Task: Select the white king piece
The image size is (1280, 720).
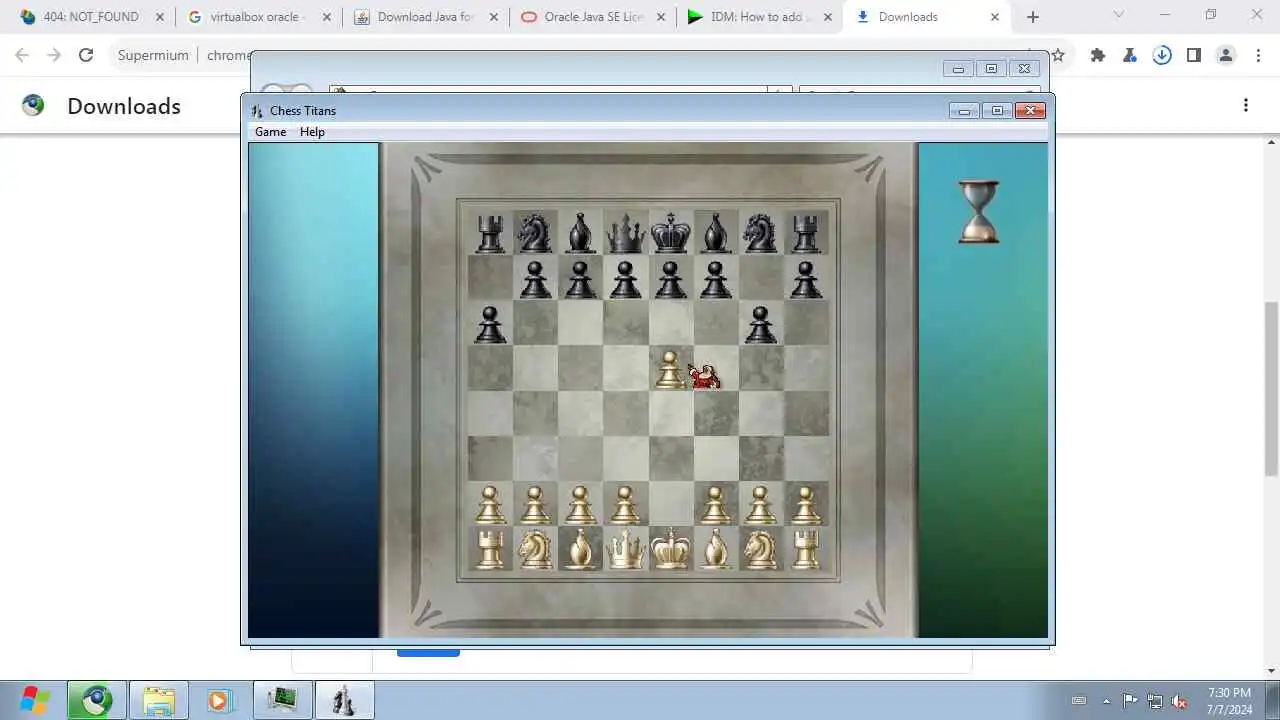Action: [x=671, y=549]
